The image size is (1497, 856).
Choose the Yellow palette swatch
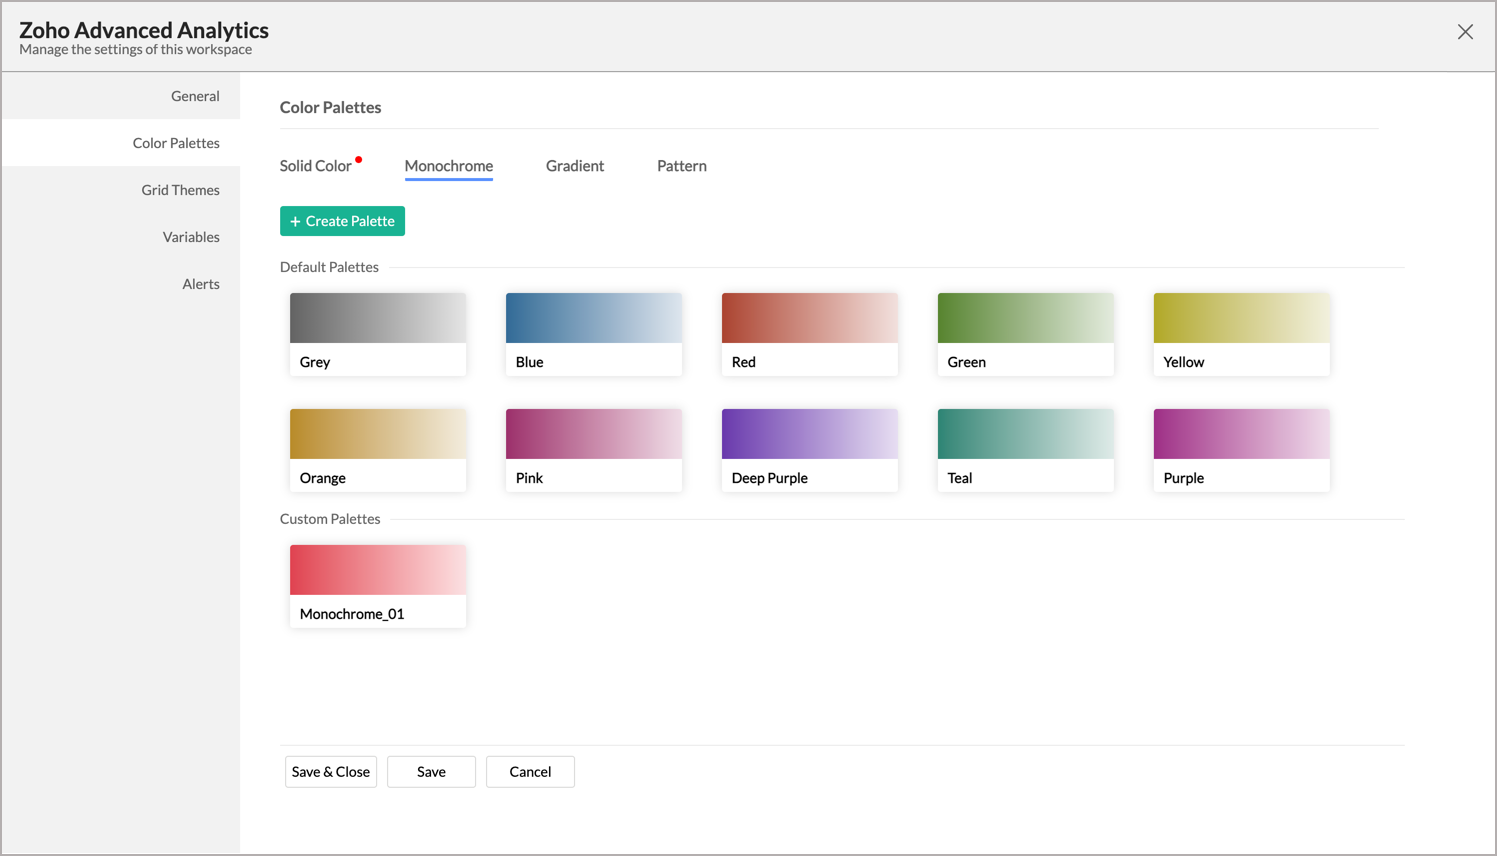point(1242,334)
